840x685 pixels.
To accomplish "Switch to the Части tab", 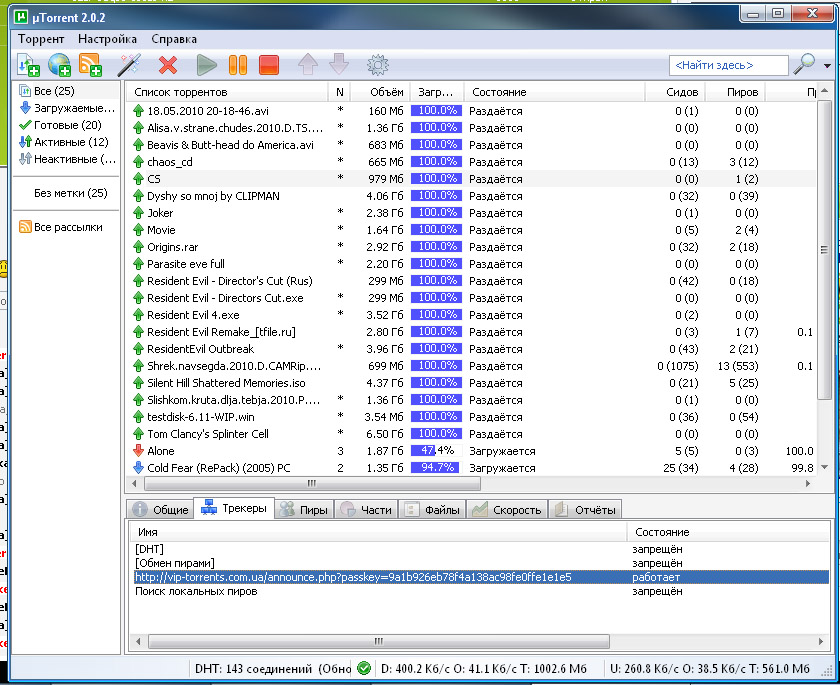I will coord(366,509).
